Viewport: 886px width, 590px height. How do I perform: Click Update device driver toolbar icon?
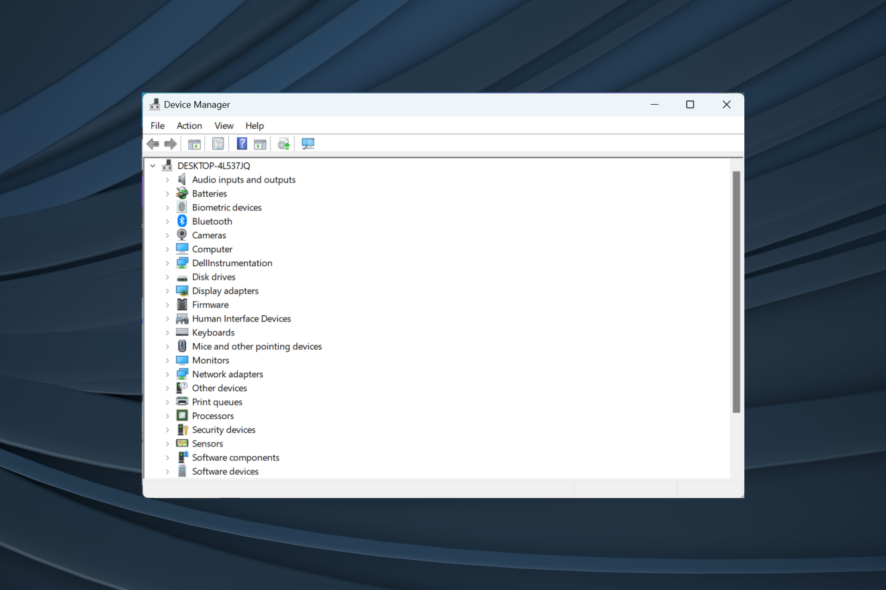click(284, 144)
